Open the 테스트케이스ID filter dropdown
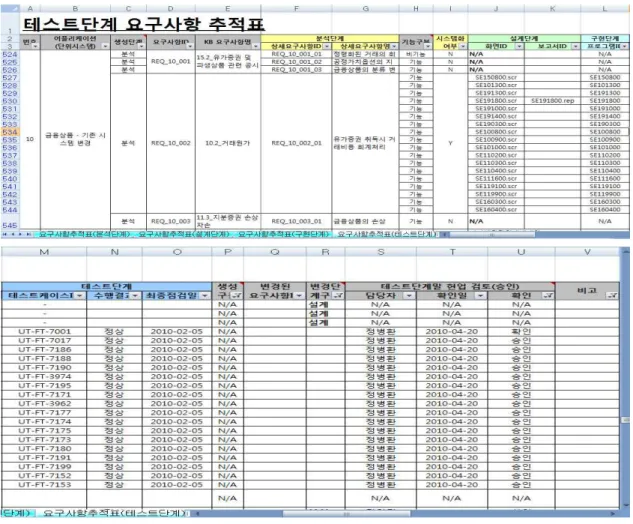633x524 pixels. (x=80, y=296)
